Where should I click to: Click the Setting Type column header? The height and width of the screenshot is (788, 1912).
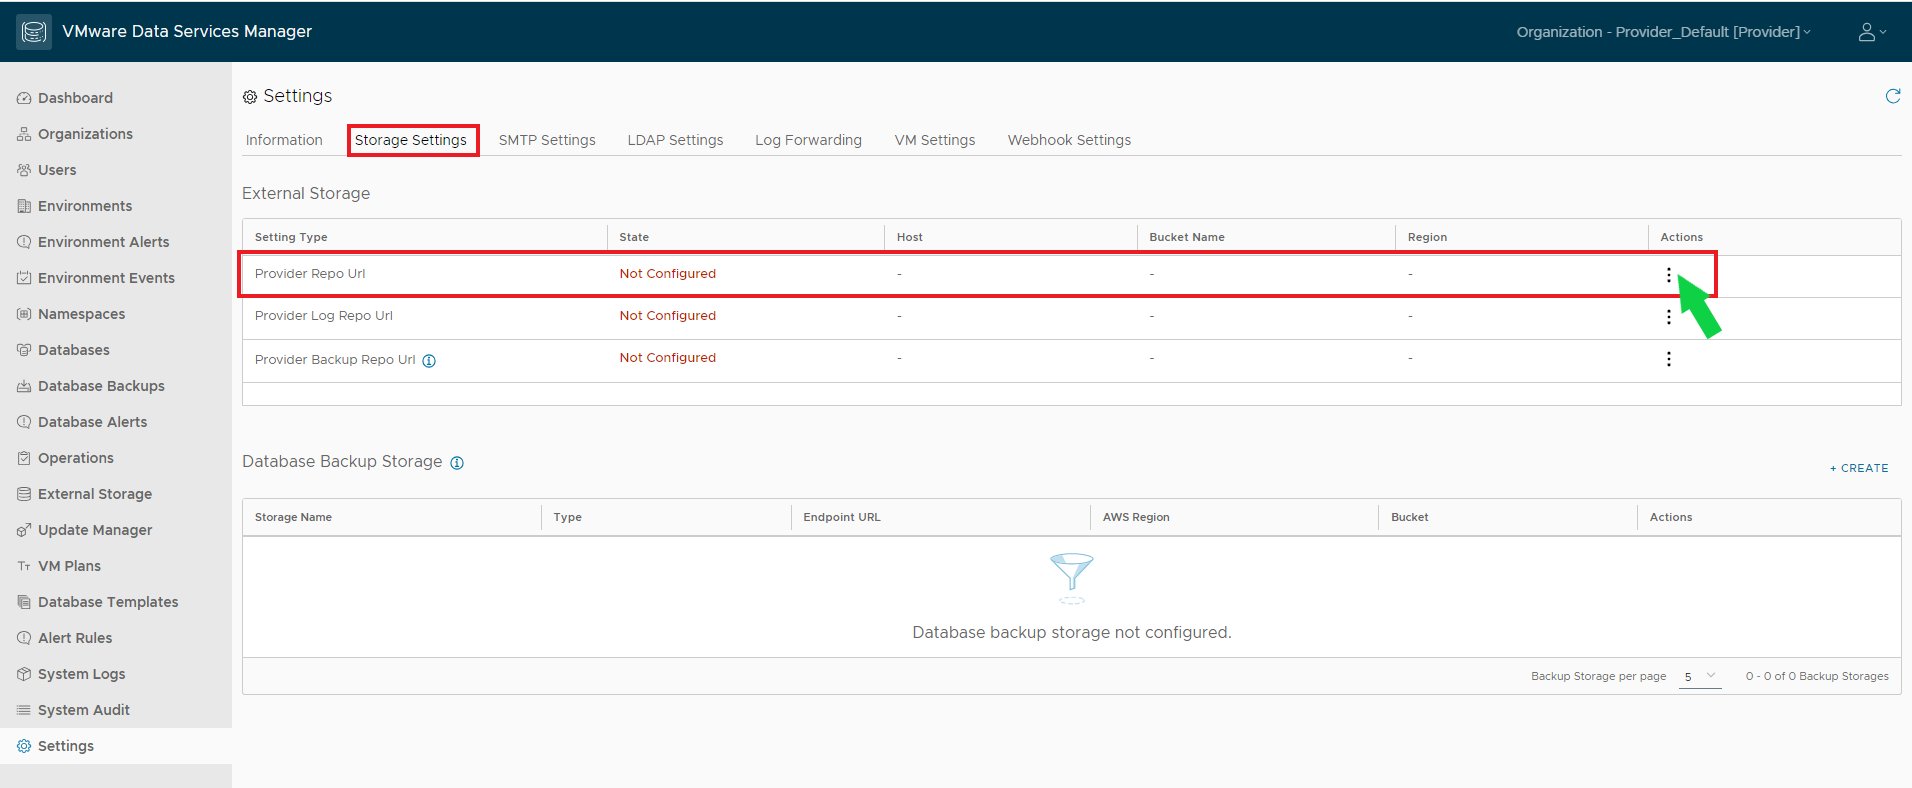tap(291, 237)
